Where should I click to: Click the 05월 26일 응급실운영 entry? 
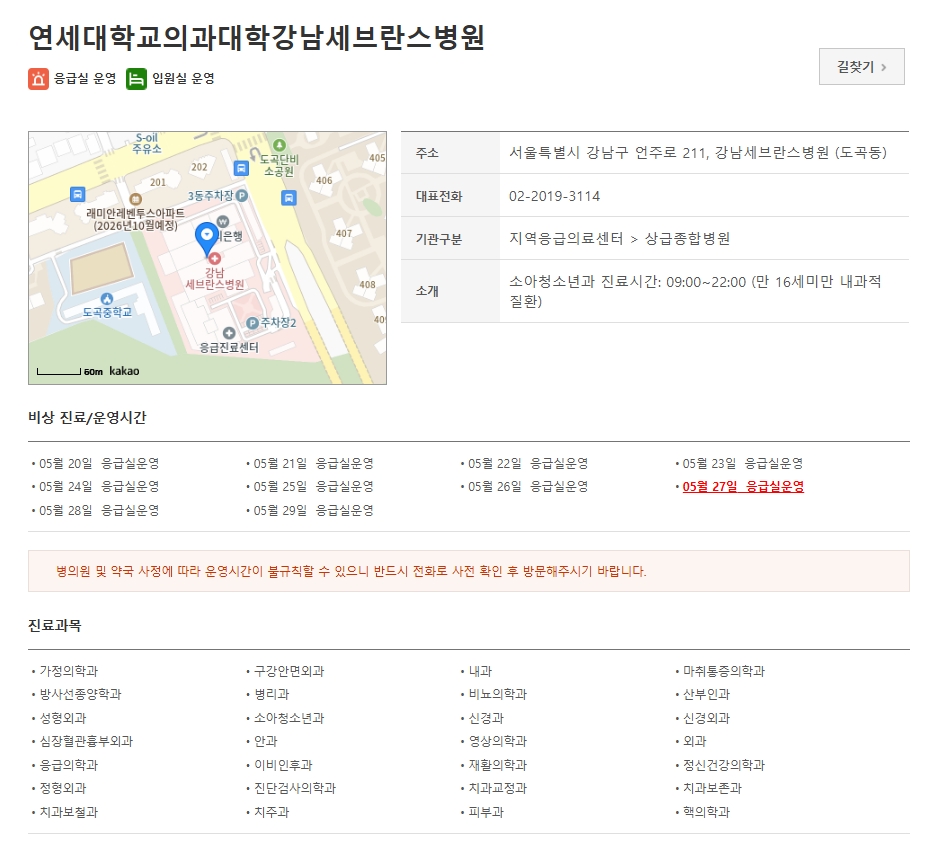(528, 487)
